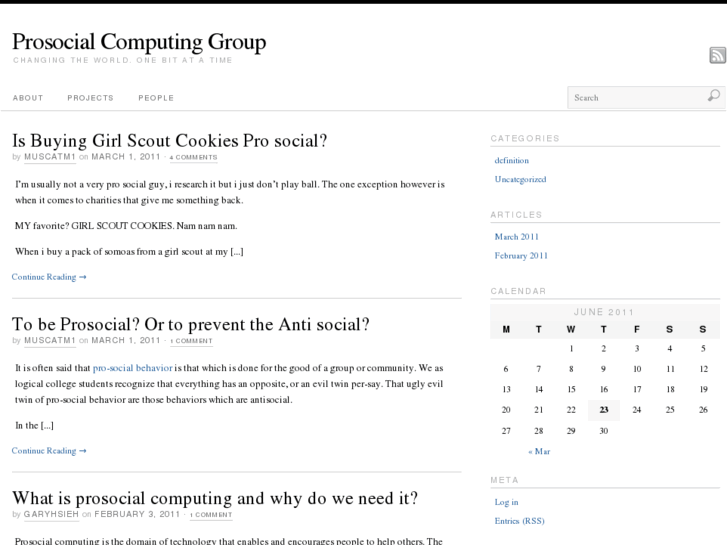This screenshot has height=545, width=727.
Task: Open the People menu item
Action: pos(156,98)
